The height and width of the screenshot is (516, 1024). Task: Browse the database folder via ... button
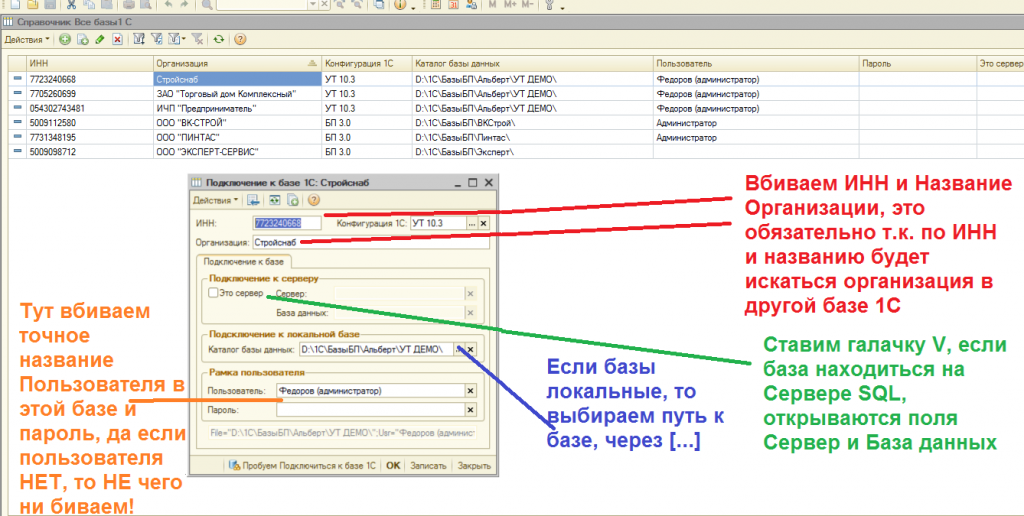click(x=458, y=349)
